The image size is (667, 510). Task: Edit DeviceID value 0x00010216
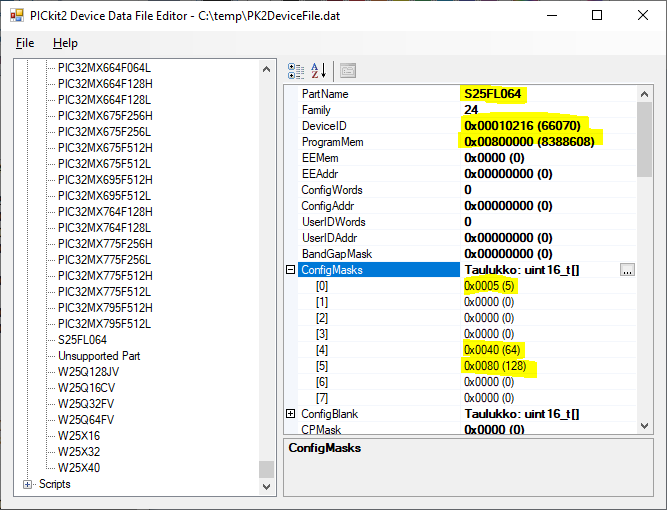(x=522, y=126)
